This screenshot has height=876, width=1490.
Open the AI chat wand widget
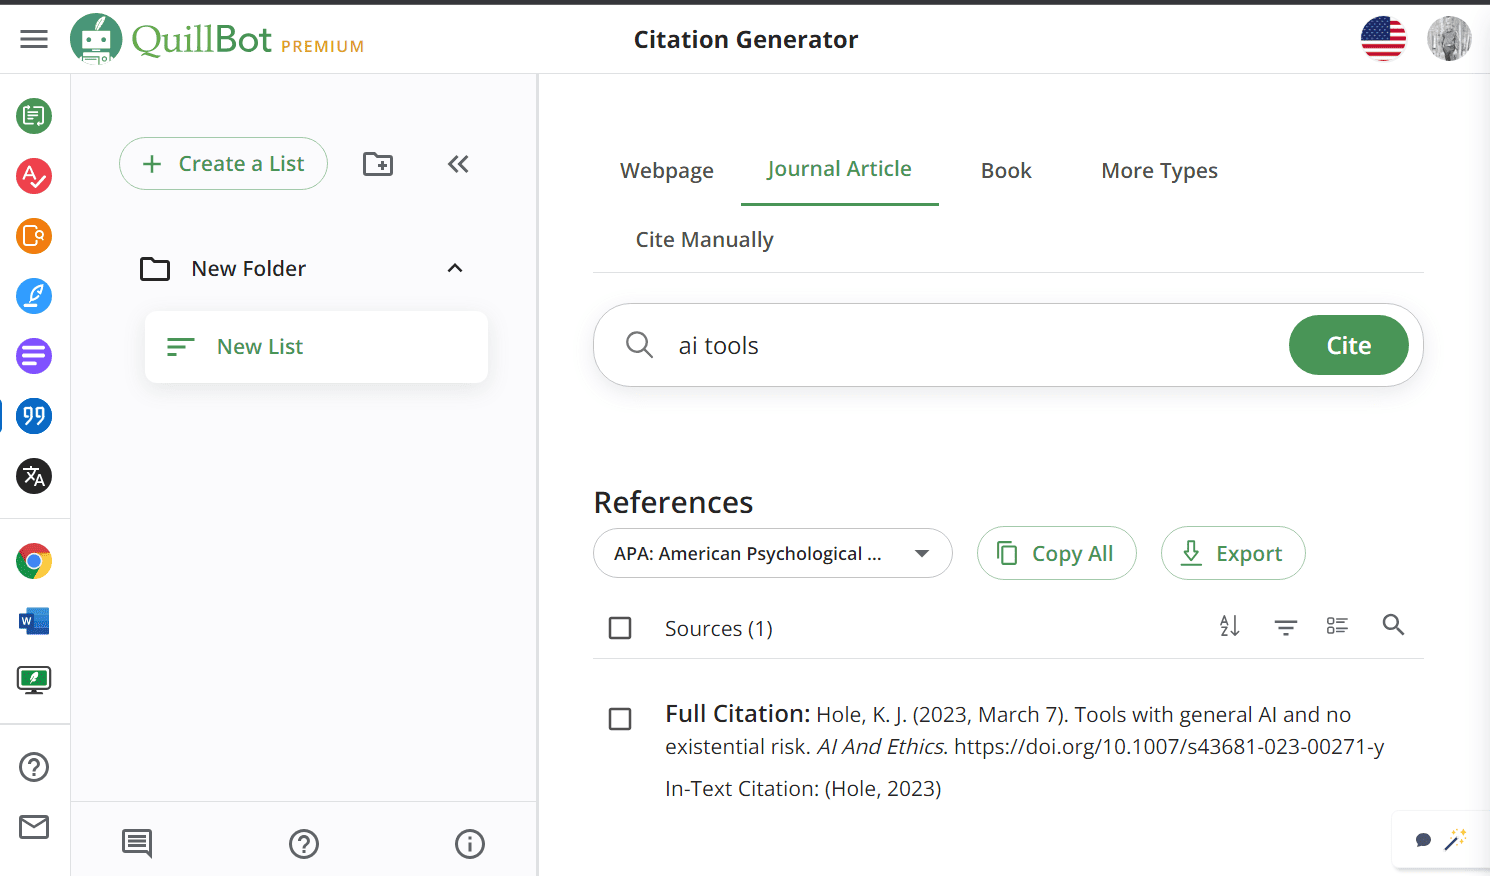(1441, 840)
